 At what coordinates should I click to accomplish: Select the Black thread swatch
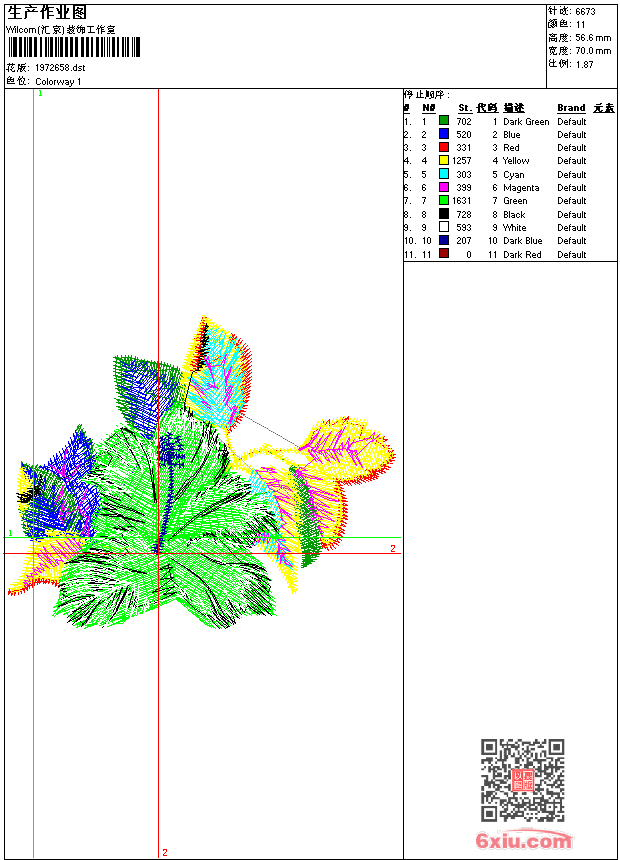[x=444, y=214]
